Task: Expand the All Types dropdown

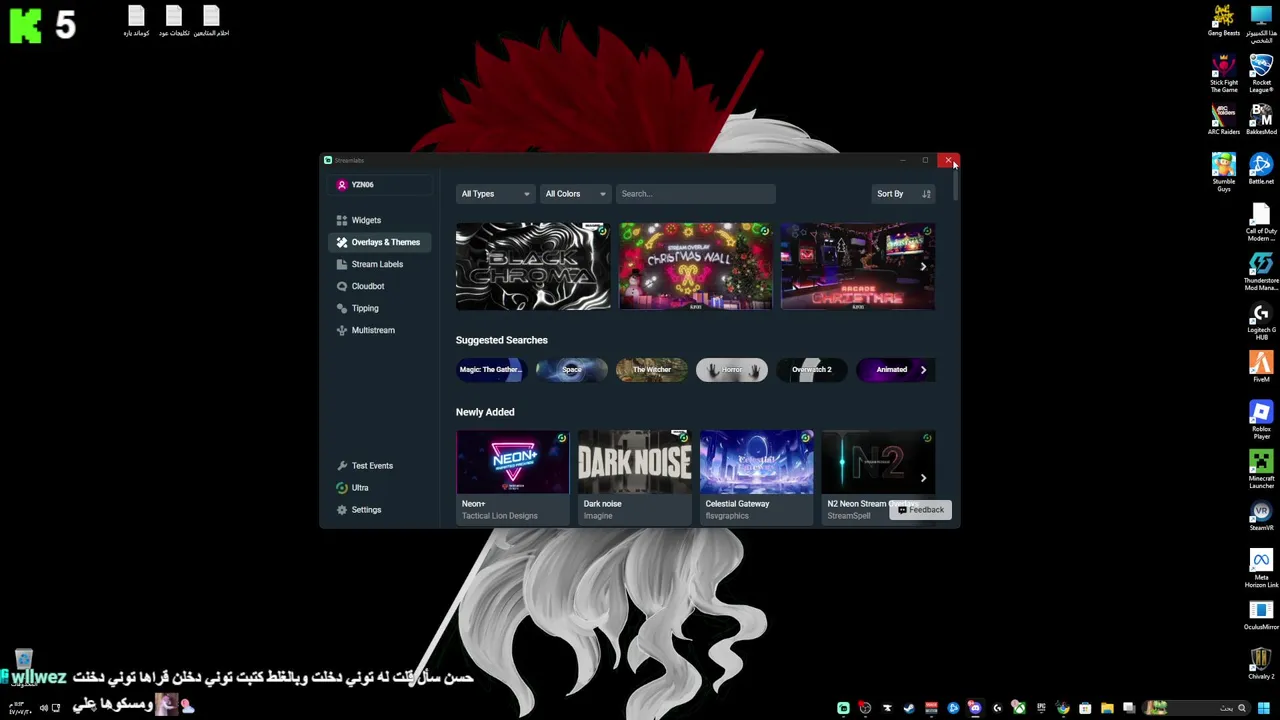Action: (495, 194)
